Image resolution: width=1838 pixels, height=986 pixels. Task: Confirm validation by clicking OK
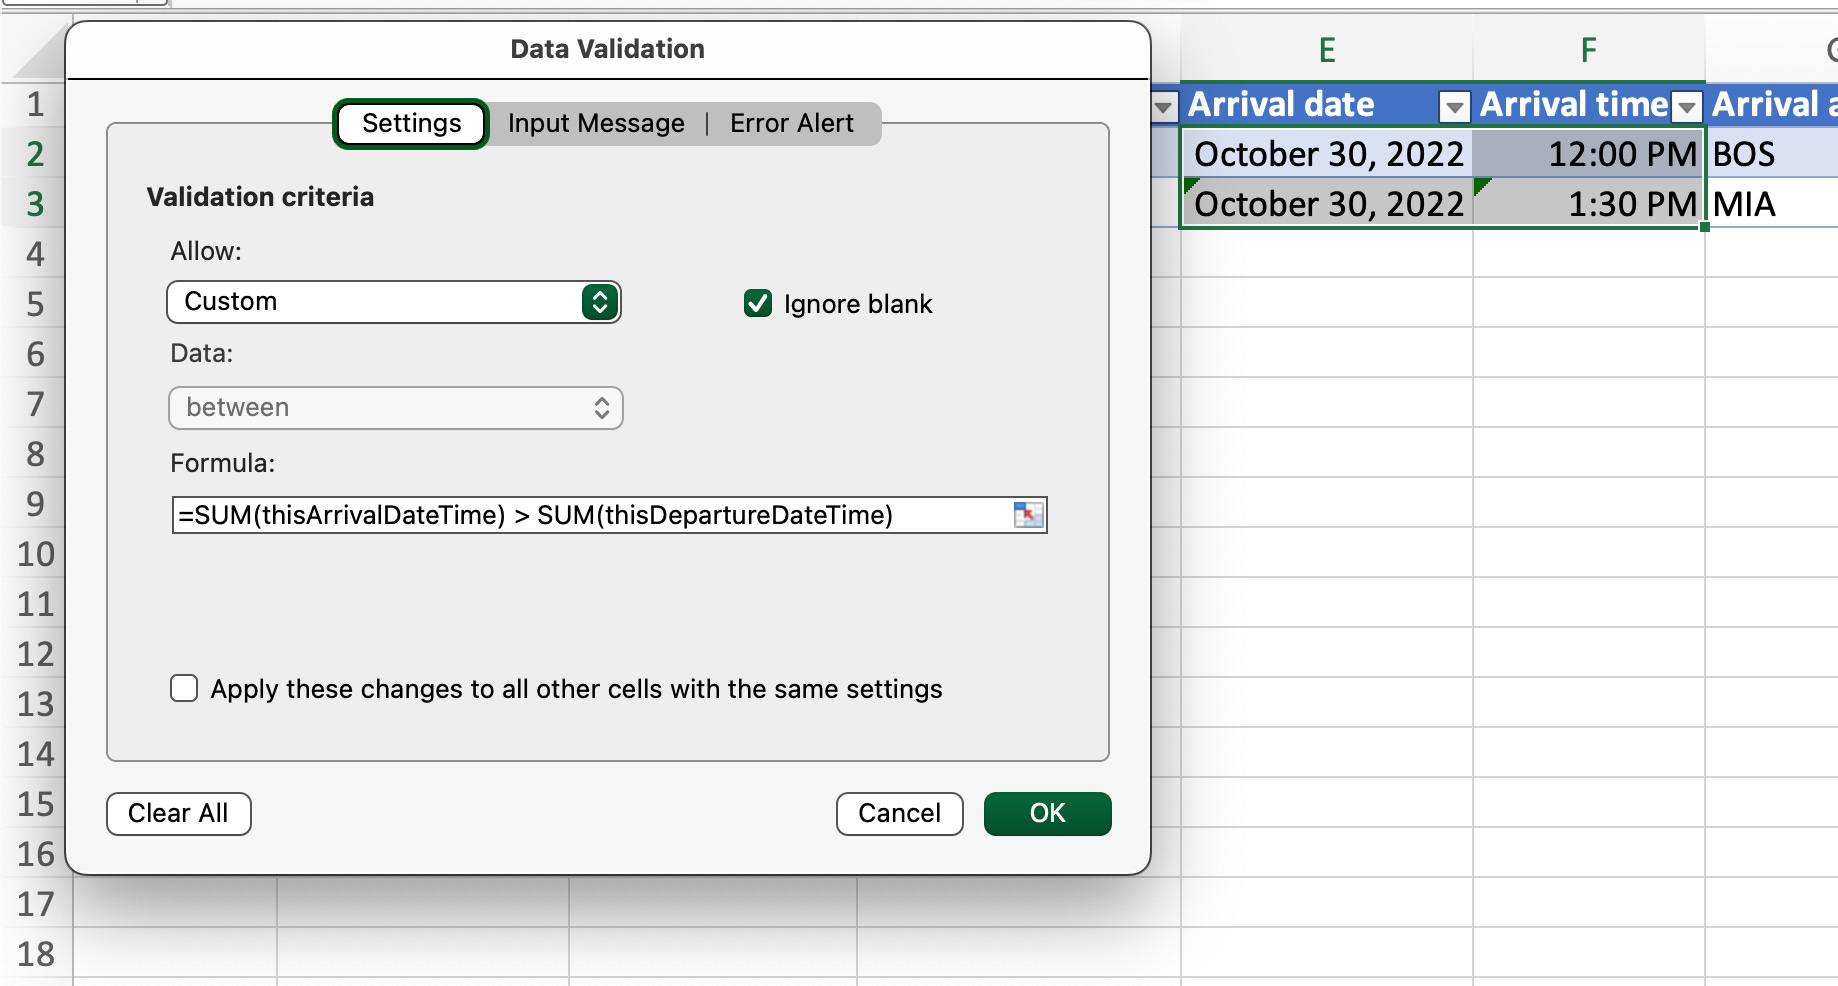(x=1046, y=813)
